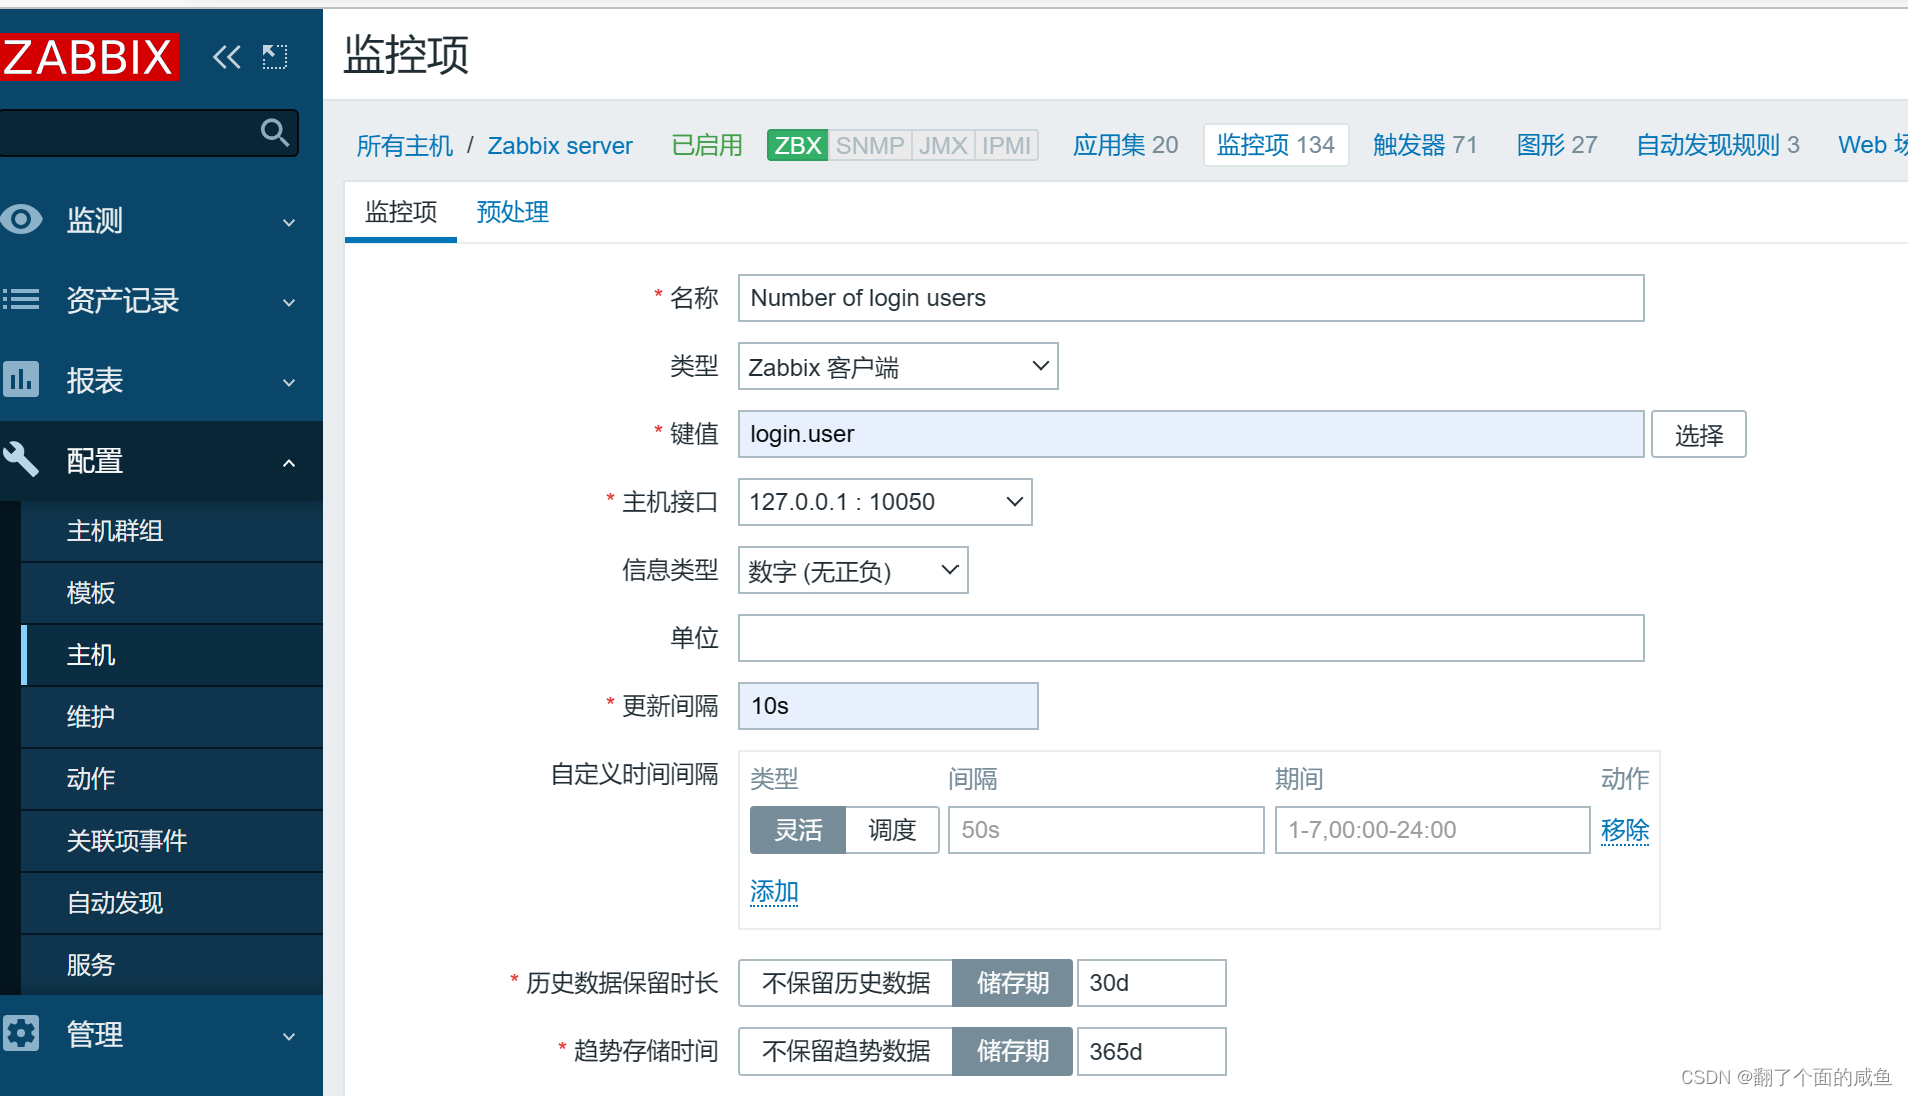Click the 更新间隔 input field

tap(888, 706)
